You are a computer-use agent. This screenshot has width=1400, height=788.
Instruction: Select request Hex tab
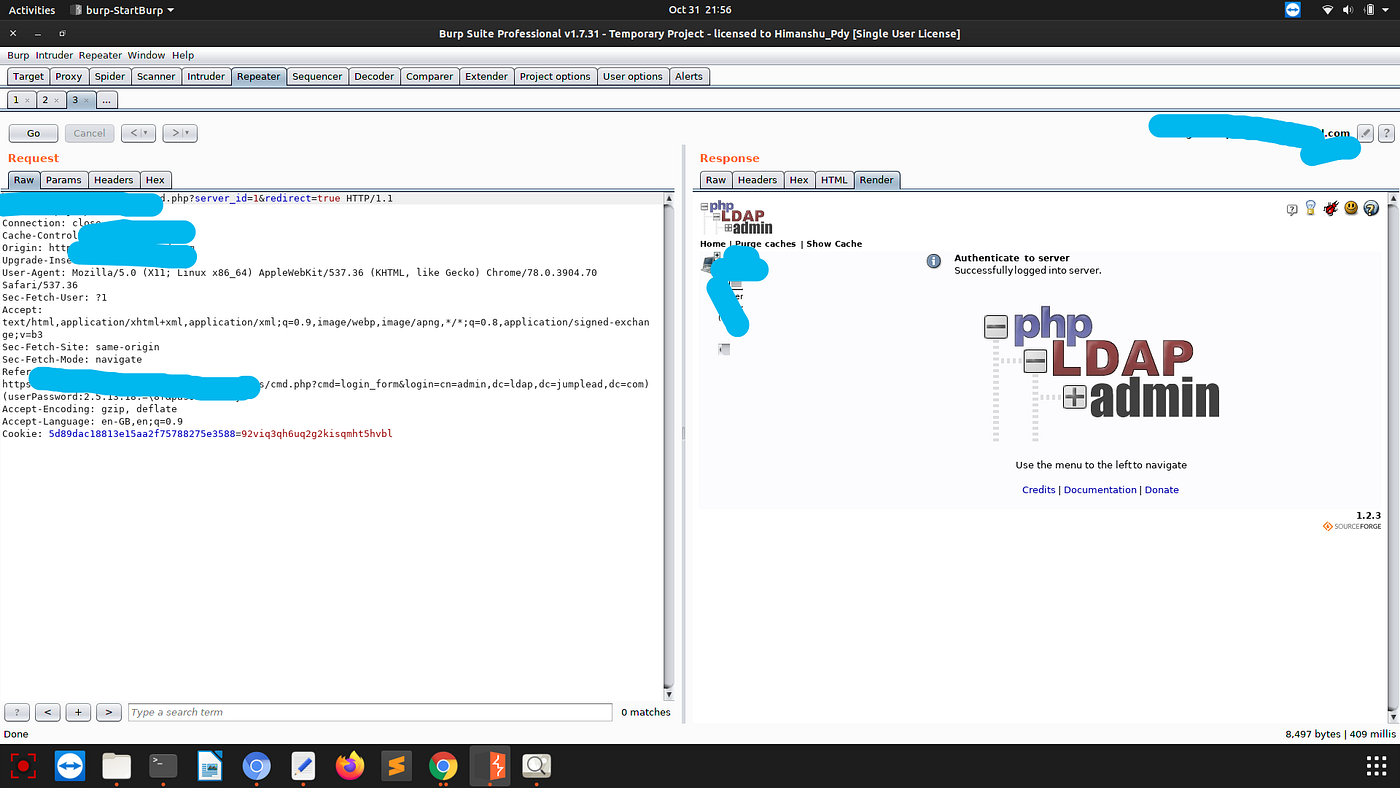(x=155, y=180)
